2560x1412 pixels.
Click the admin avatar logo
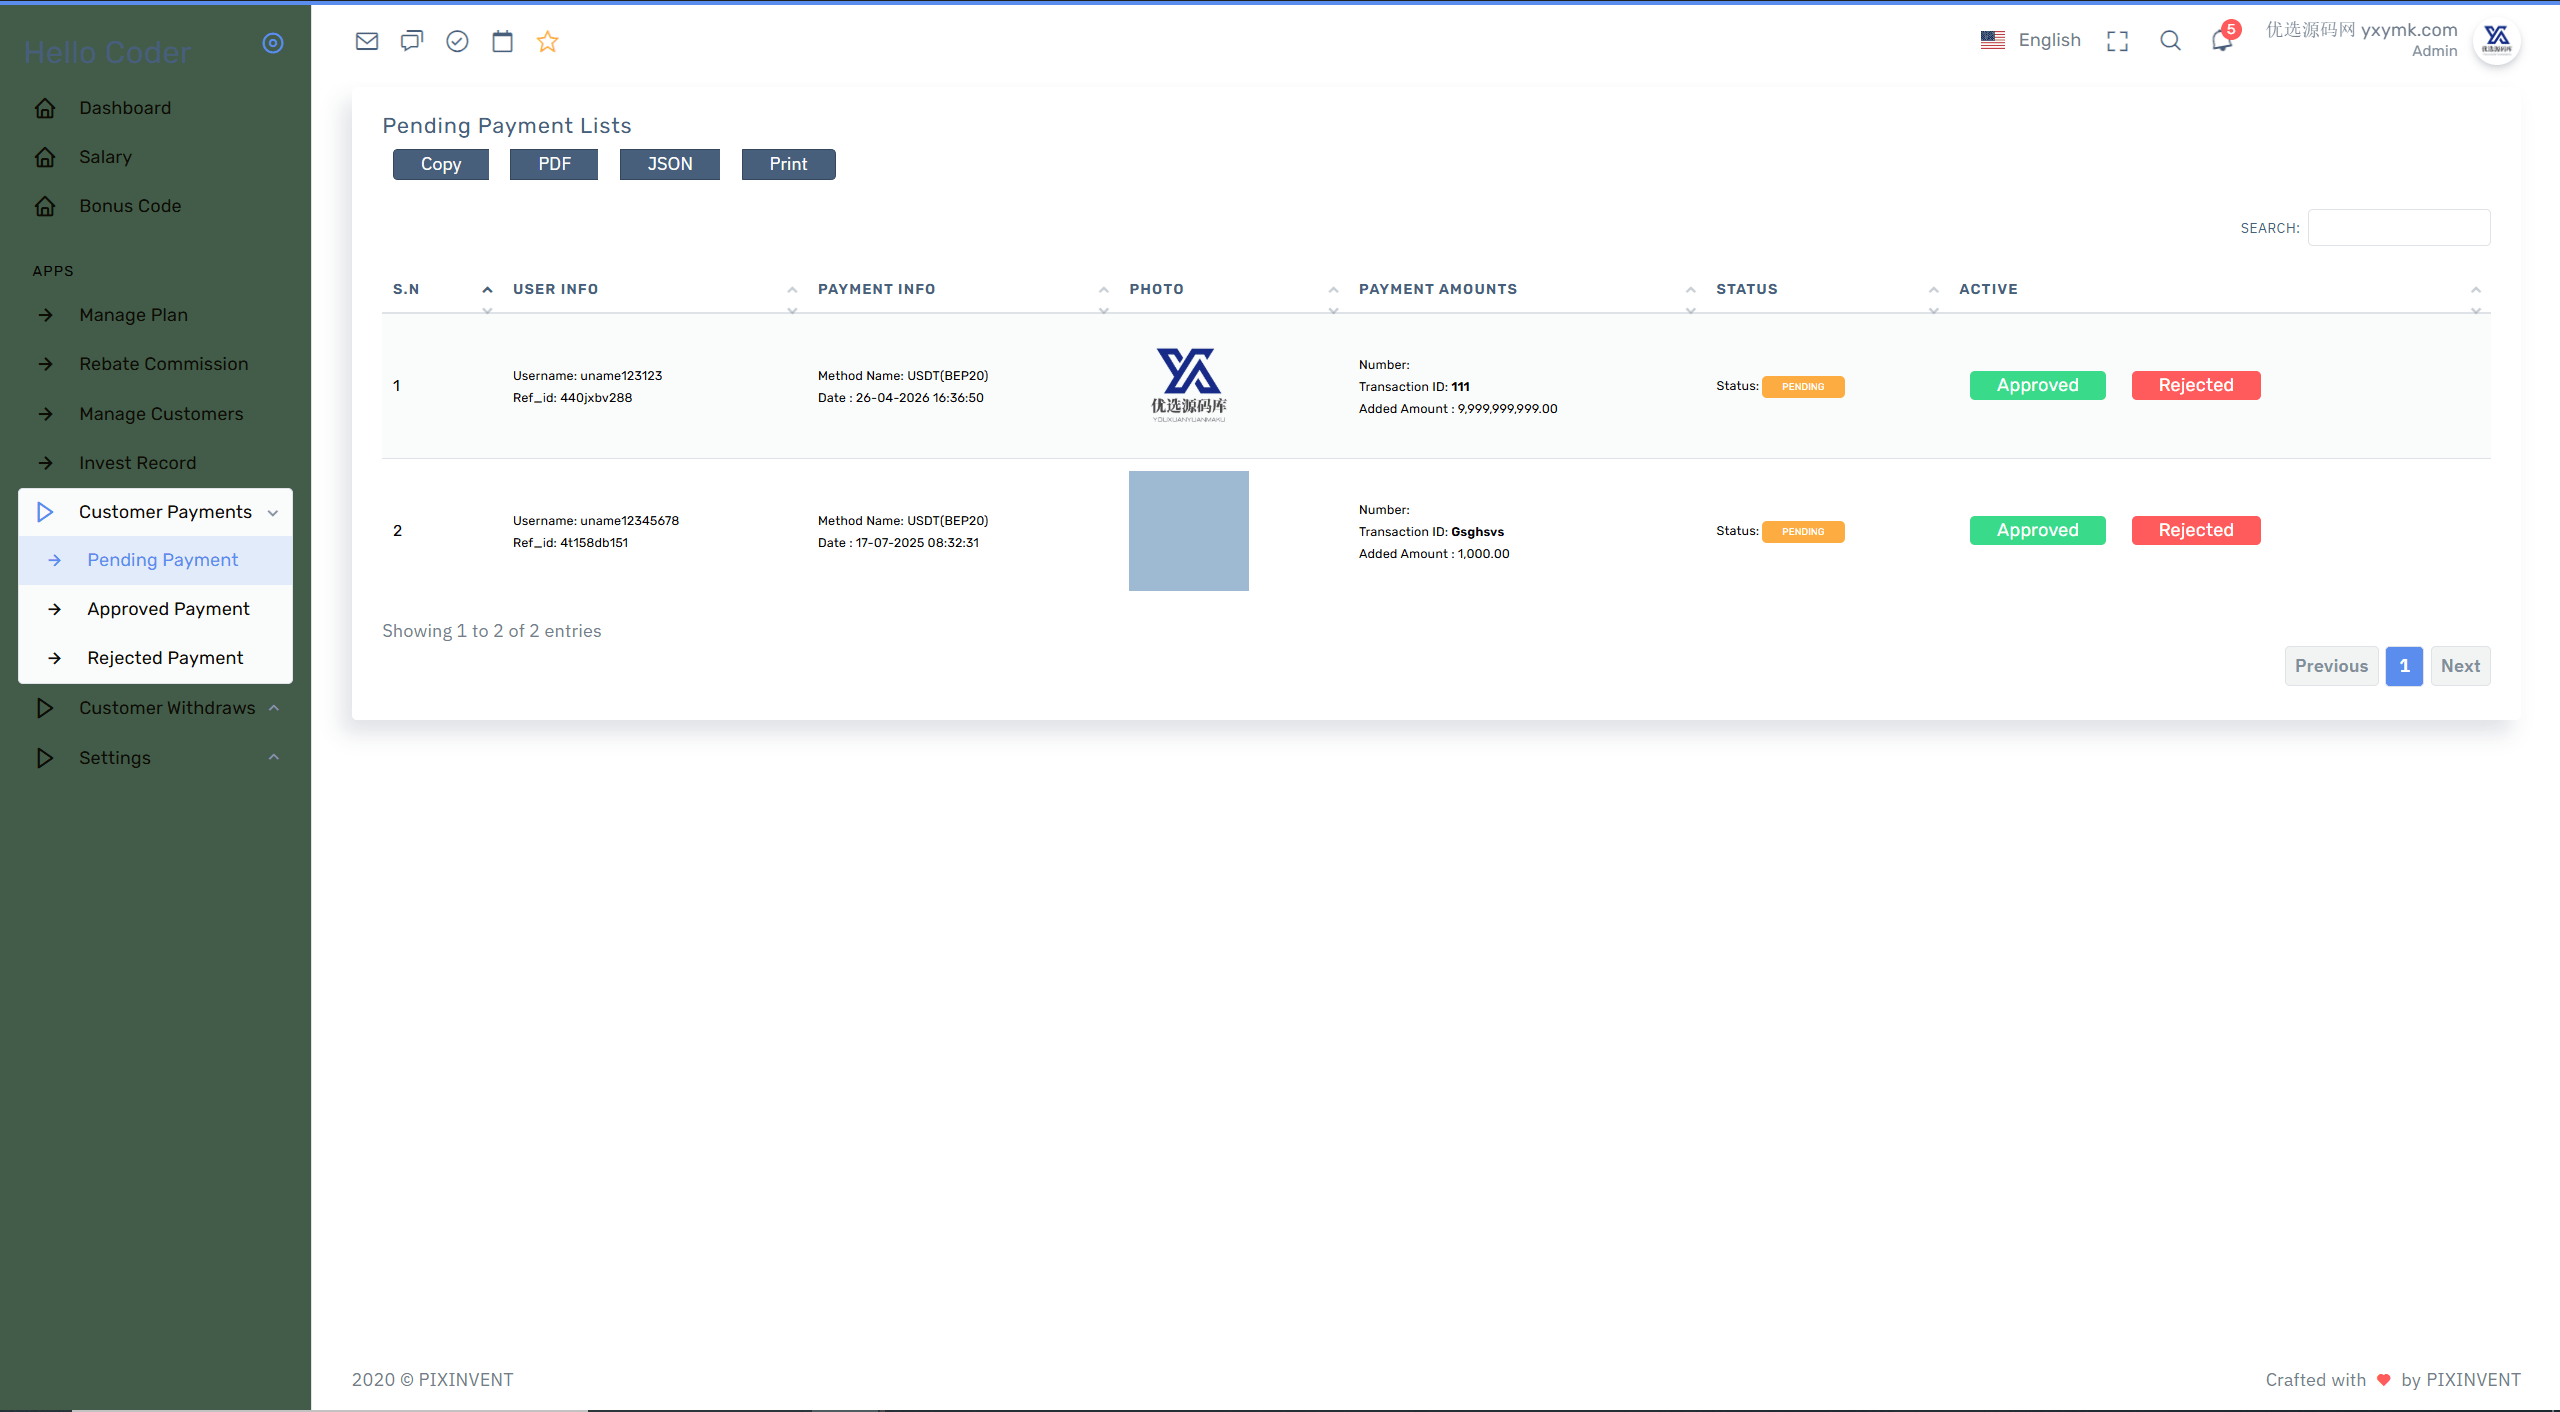coord(2497,41)
